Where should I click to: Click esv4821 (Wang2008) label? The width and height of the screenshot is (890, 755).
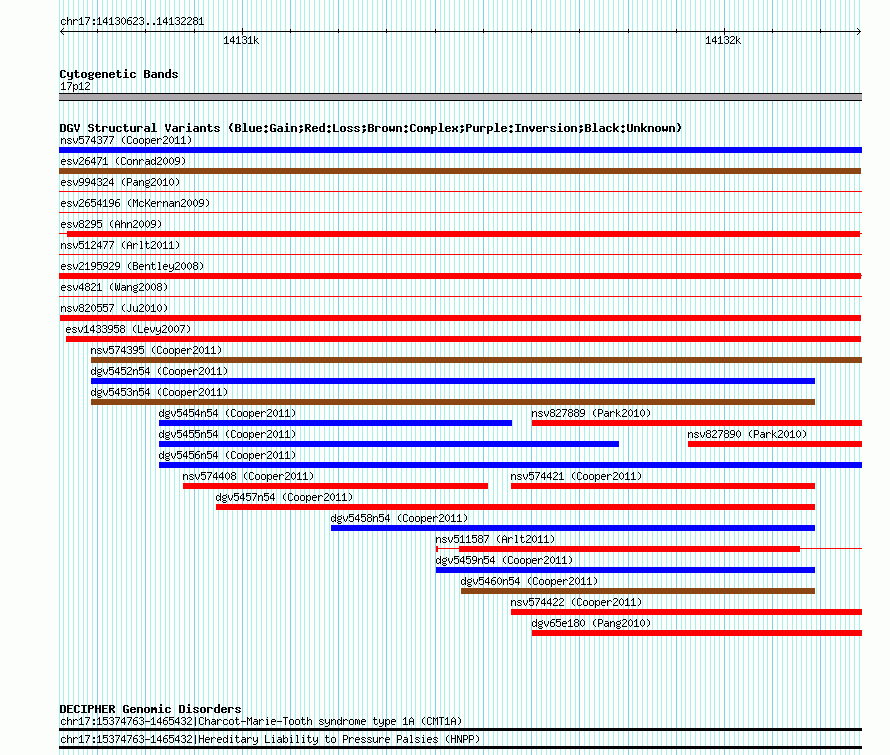[x=114, y=287]
